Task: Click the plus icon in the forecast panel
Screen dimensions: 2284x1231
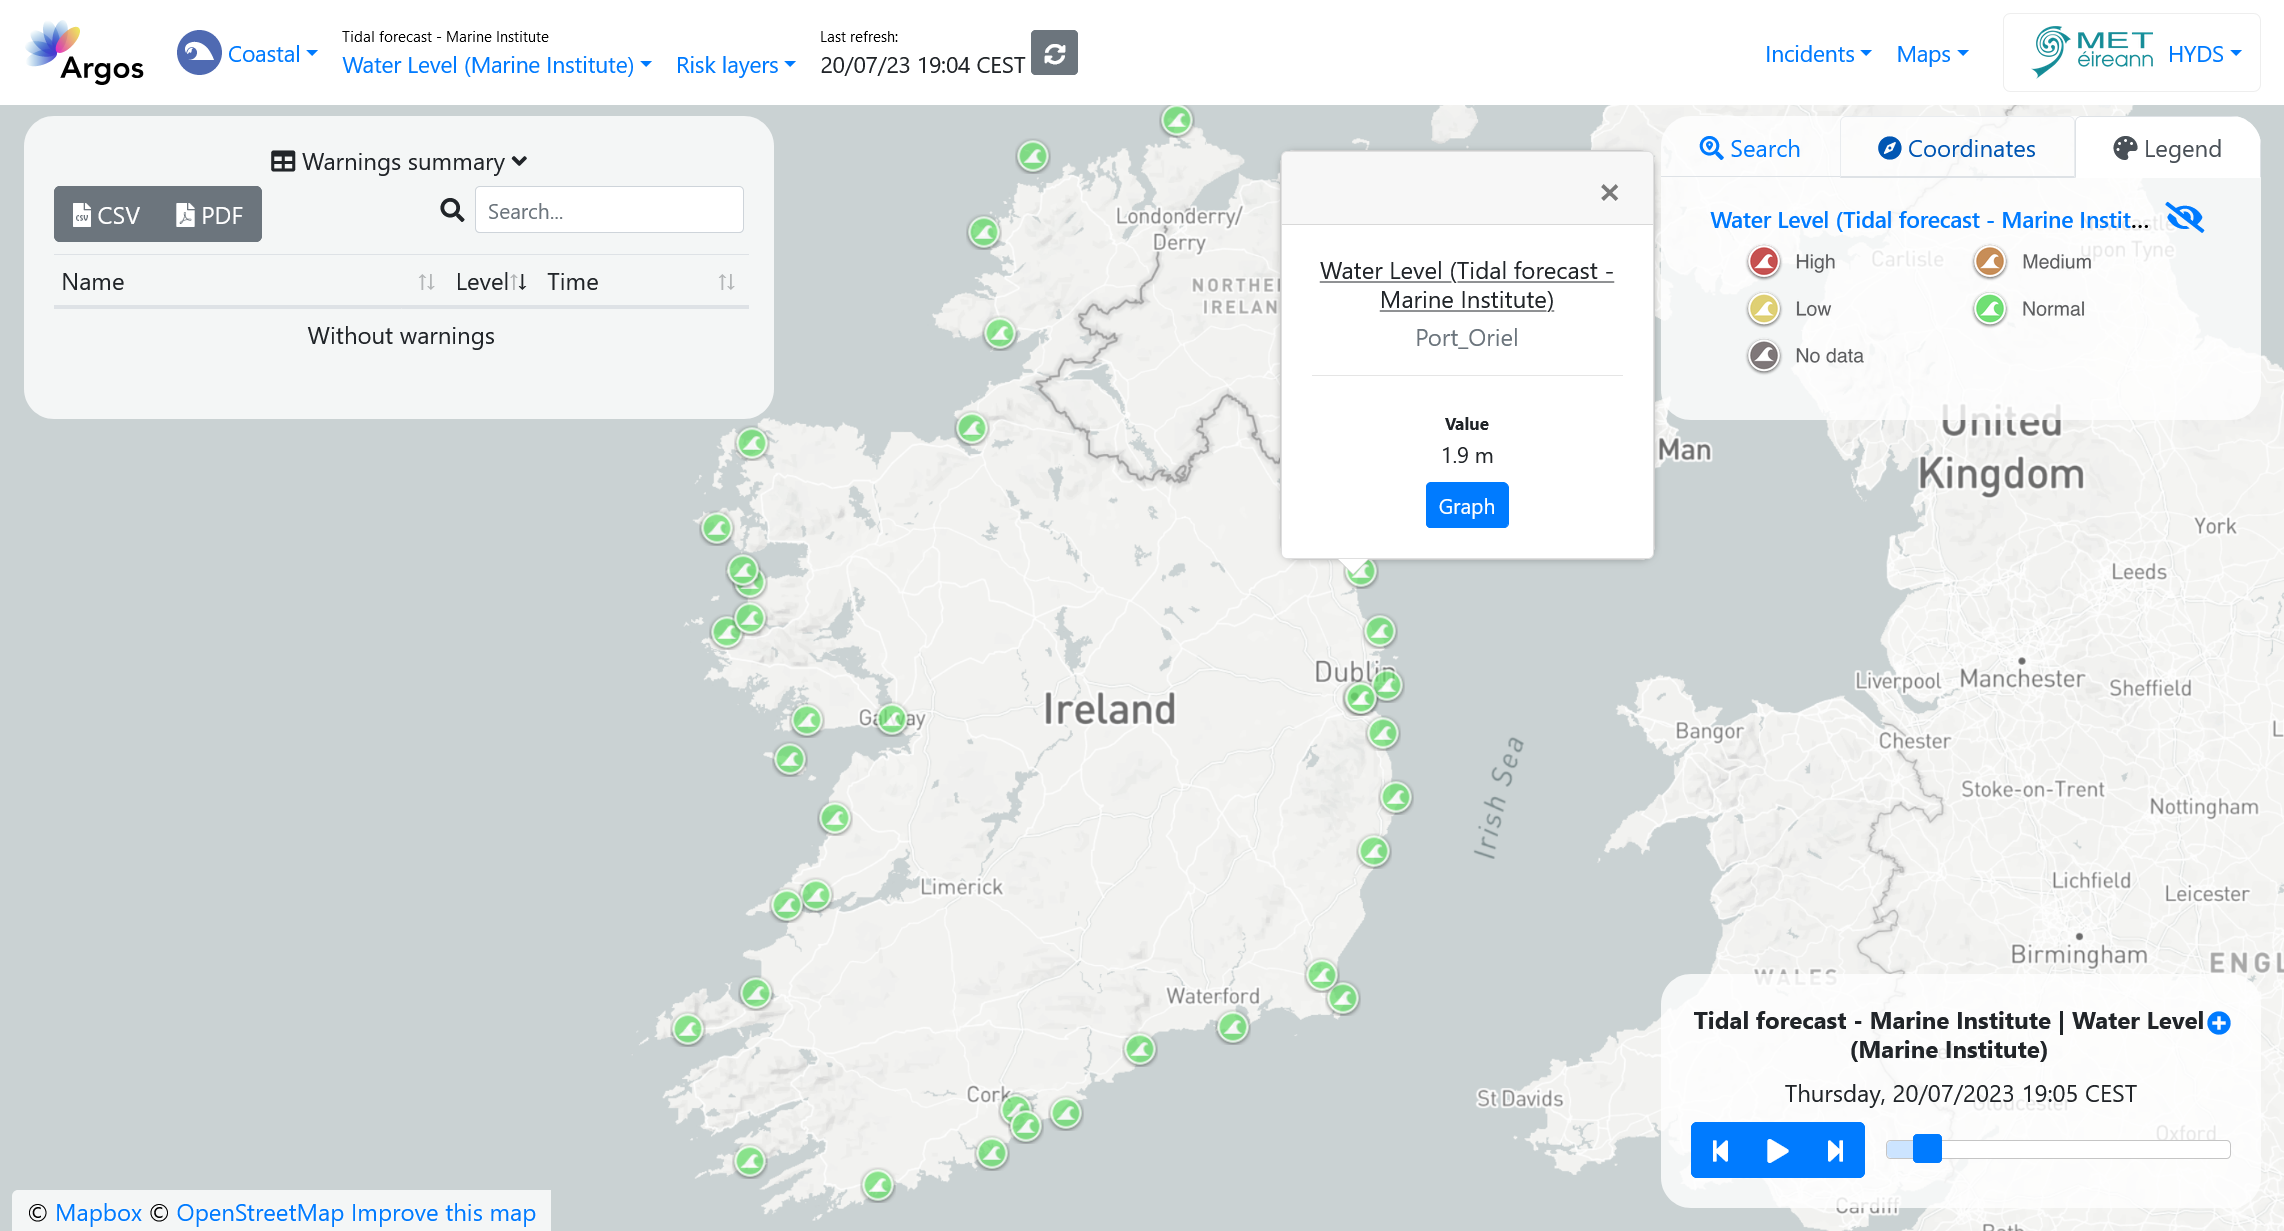Action: (x=2219, y=1022)
